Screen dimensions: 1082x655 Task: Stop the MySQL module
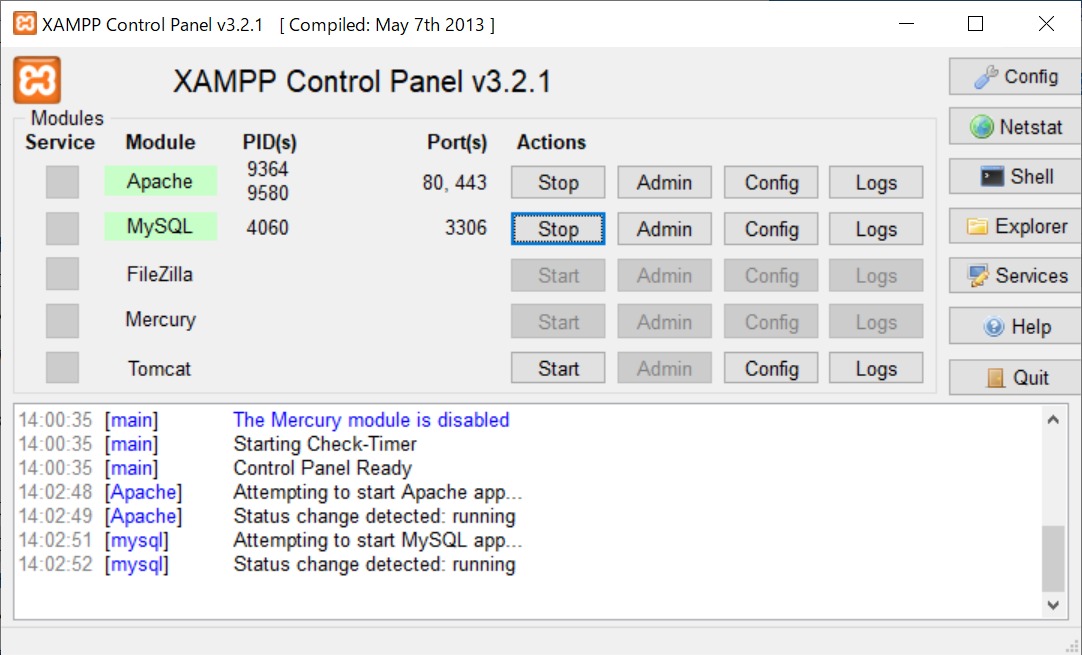[558, 229]
